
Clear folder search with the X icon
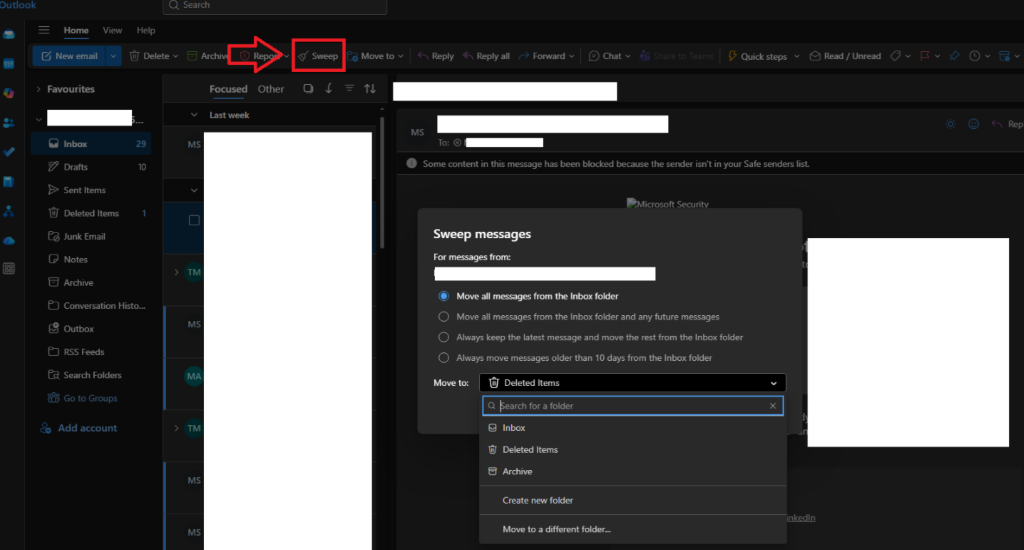click(773, 406)
